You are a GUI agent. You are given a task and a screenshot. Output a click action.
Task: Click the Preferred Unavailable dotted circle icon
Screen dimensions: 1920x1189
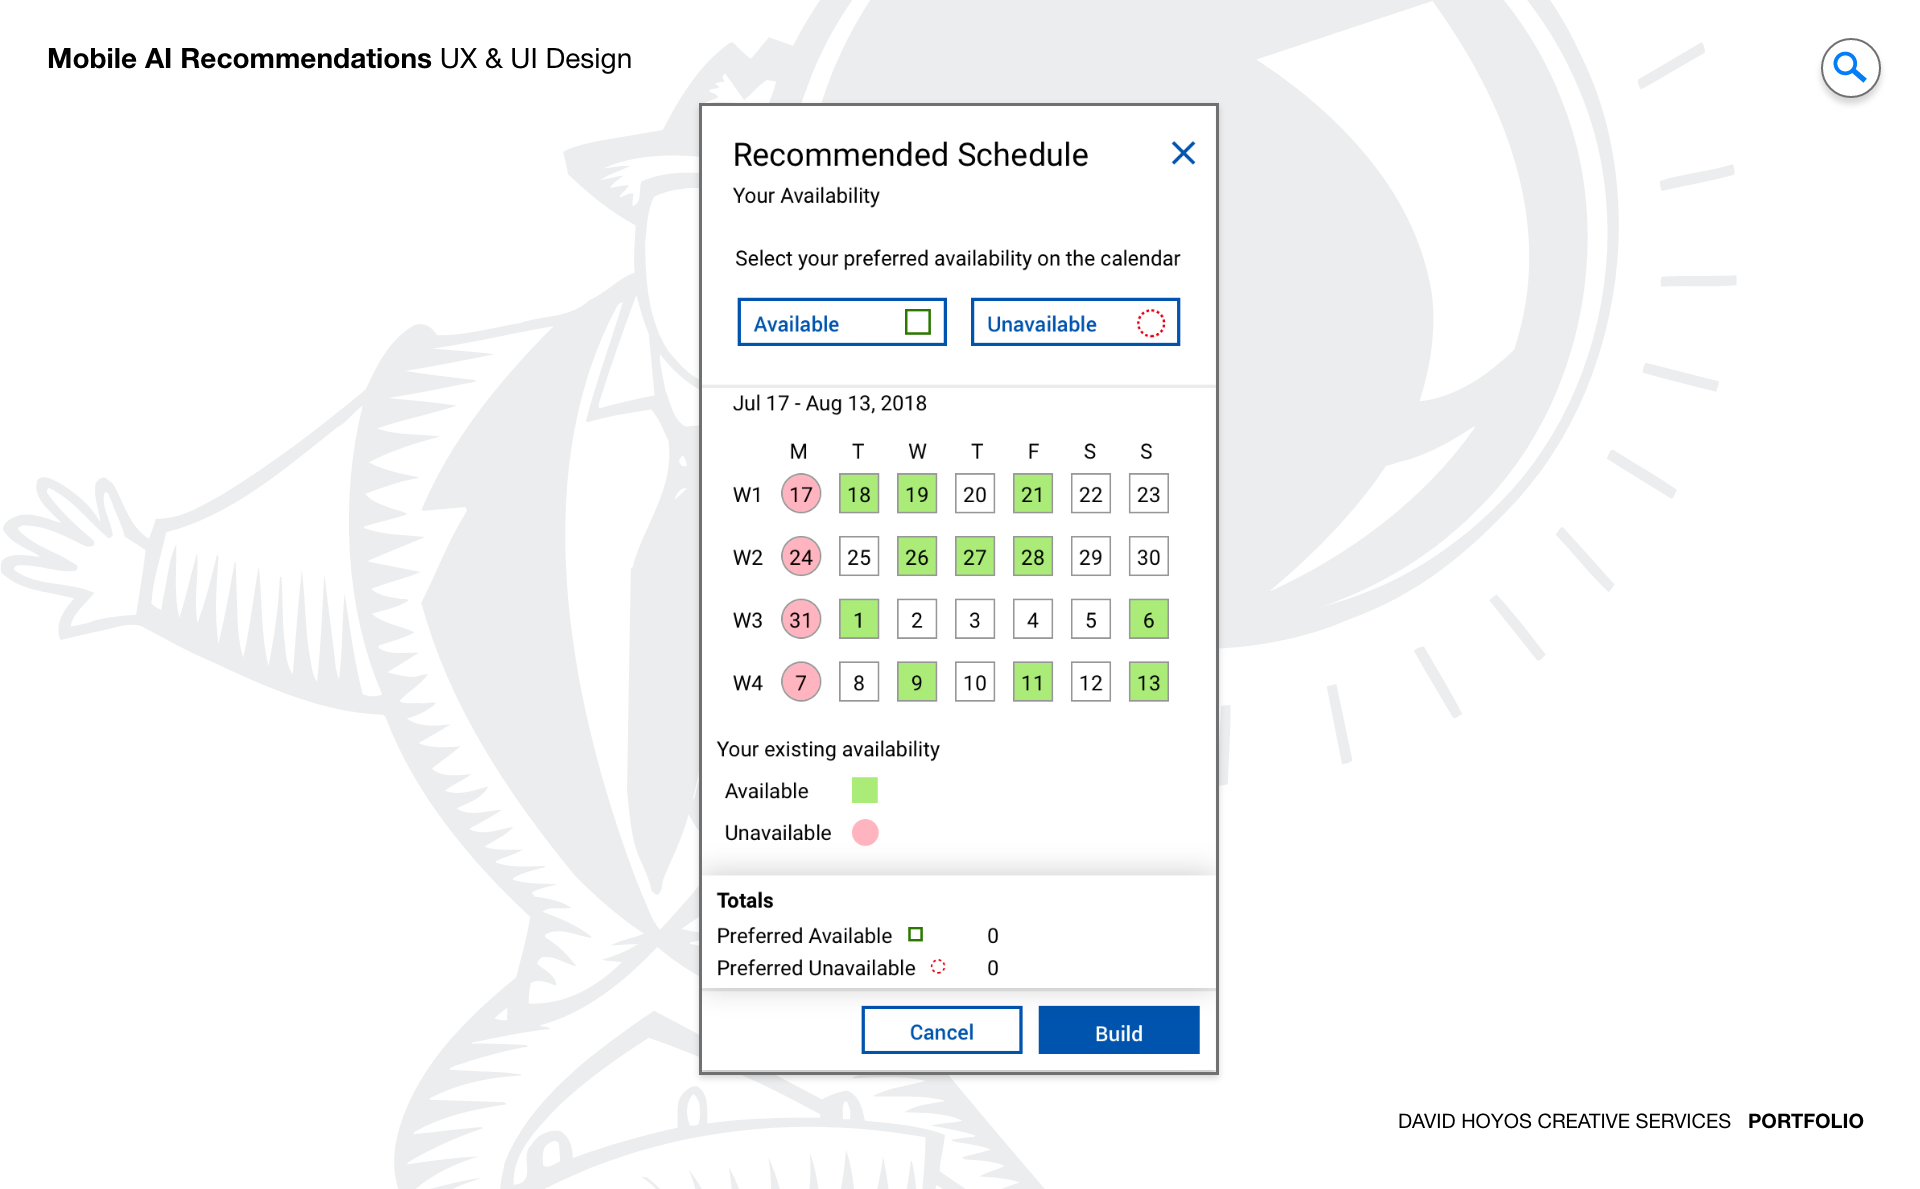pos(938,966)
